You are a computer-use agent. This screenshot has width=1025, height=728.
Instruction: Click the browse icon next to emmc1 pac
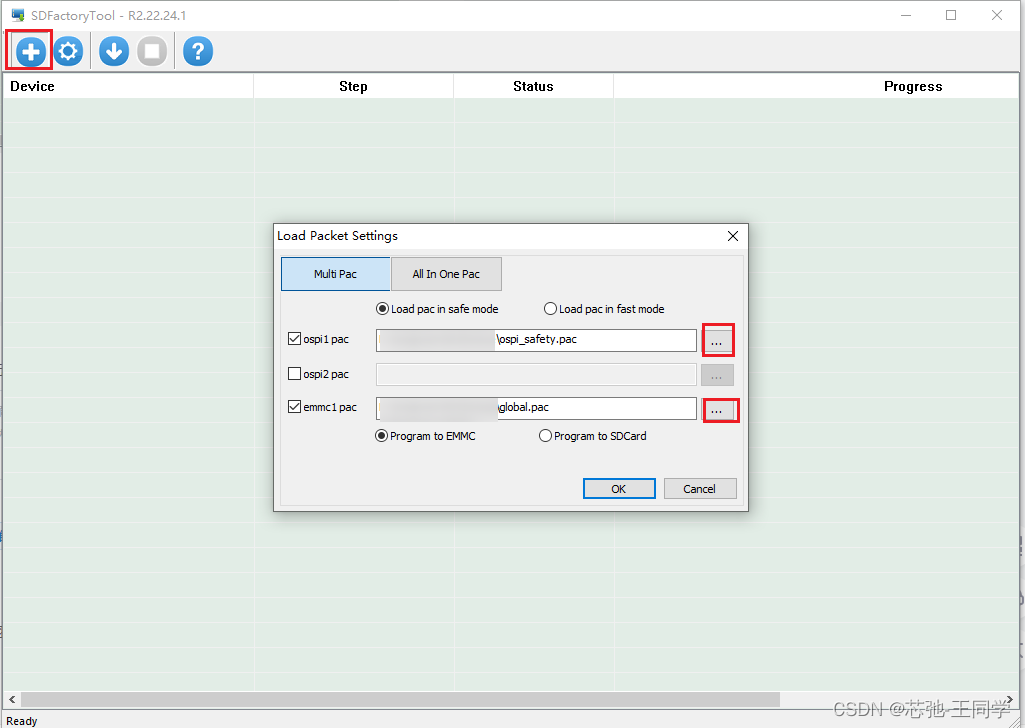(x=720, y=409)
